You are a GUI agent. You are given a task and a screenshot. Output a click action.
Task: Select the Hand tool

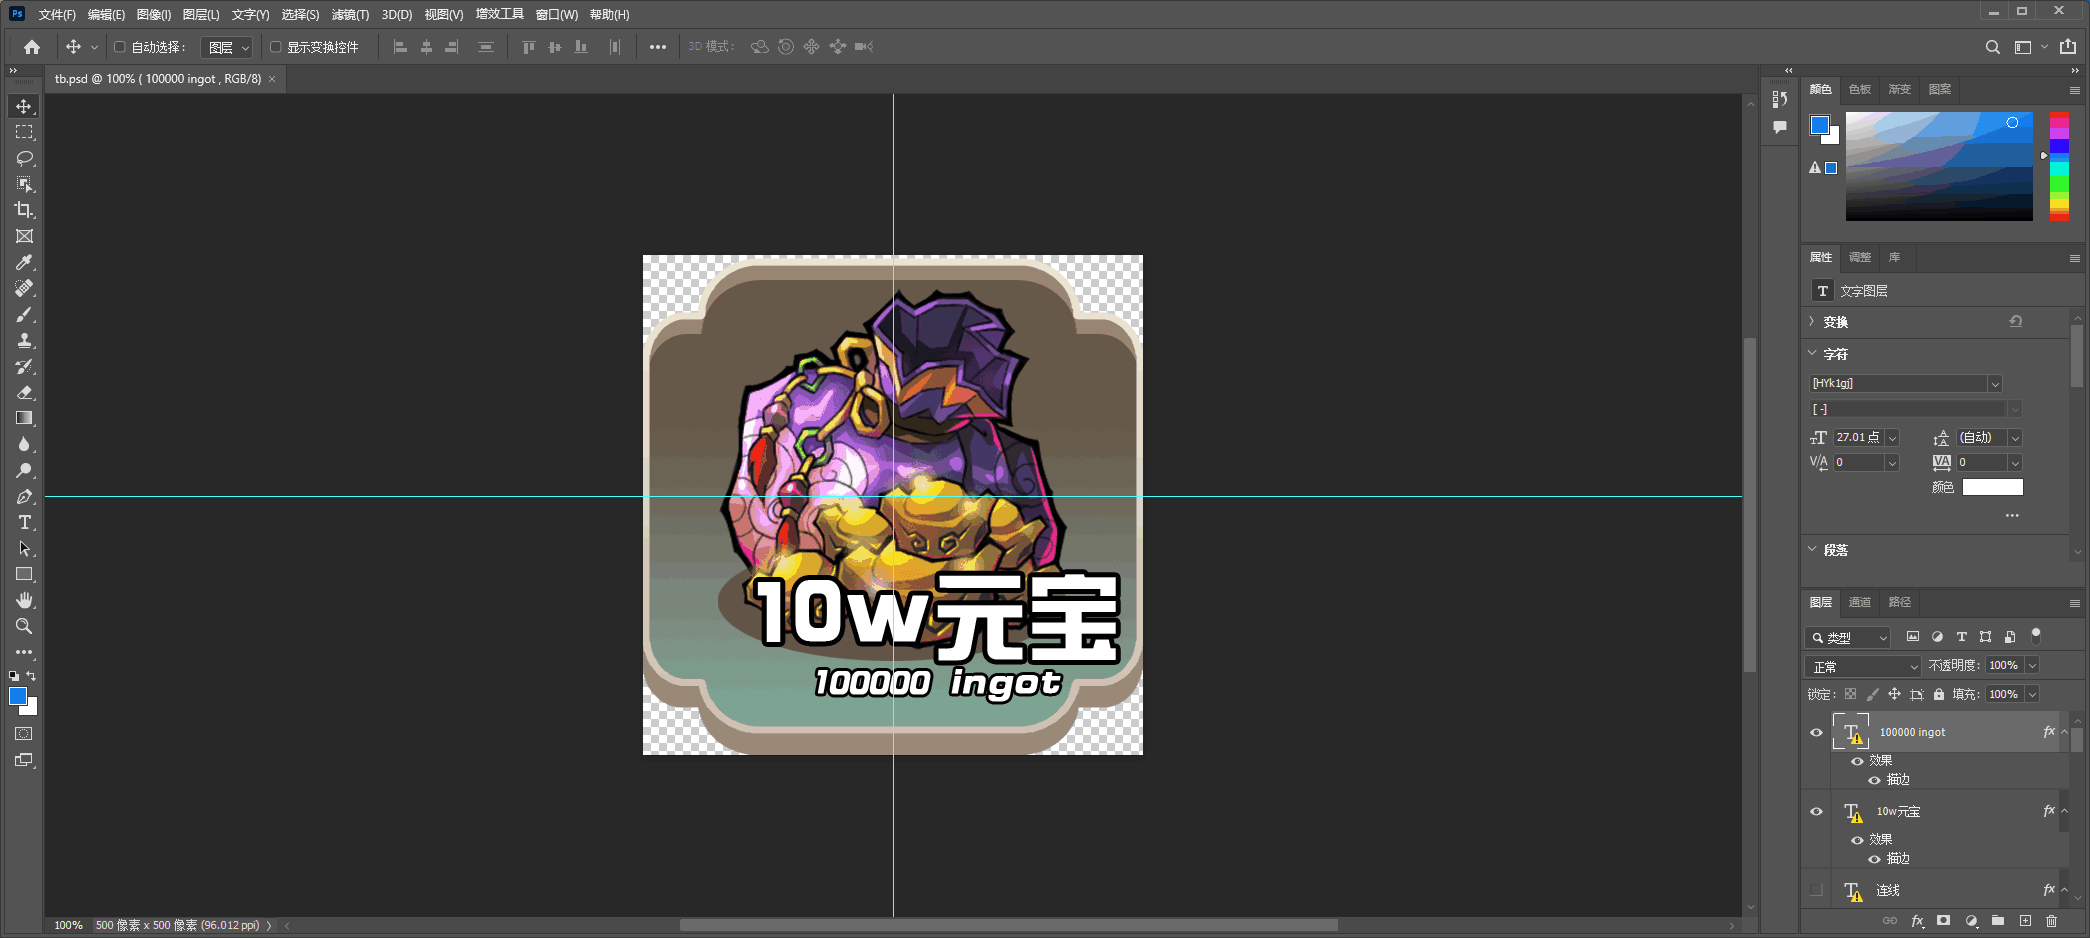point(24,600)
